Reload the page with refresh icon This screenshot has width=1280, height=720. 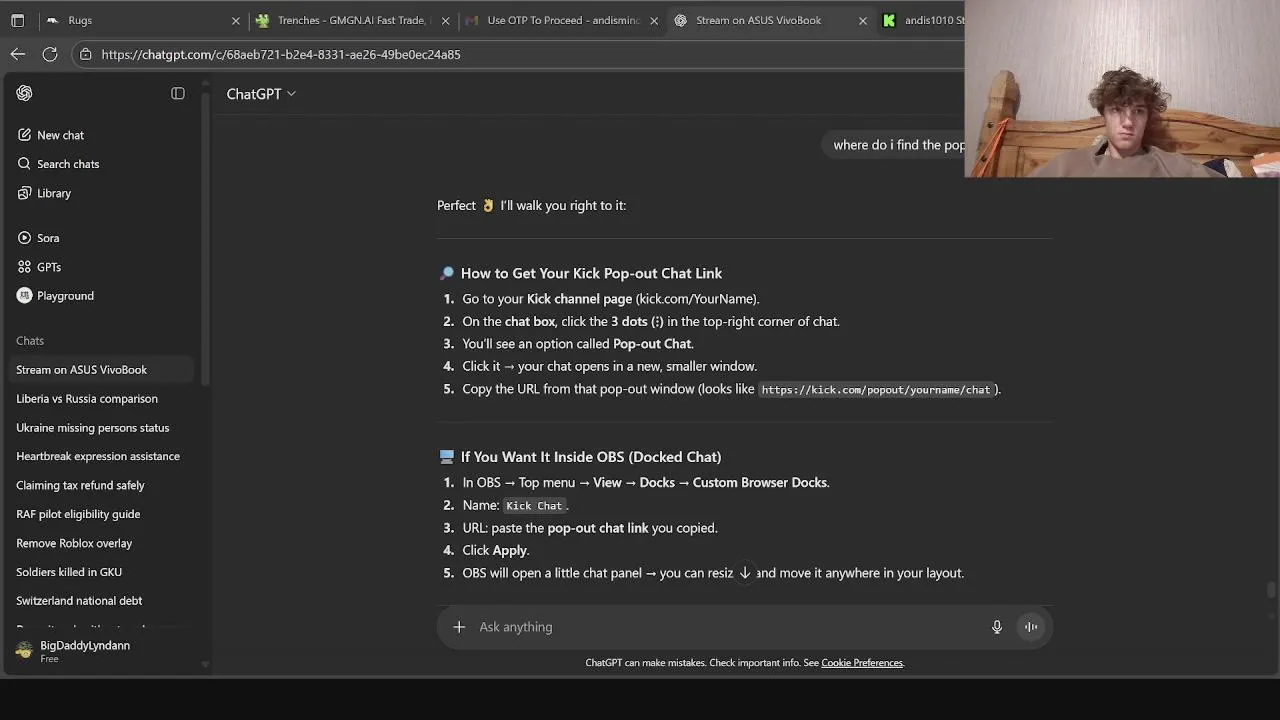[50, 54]
